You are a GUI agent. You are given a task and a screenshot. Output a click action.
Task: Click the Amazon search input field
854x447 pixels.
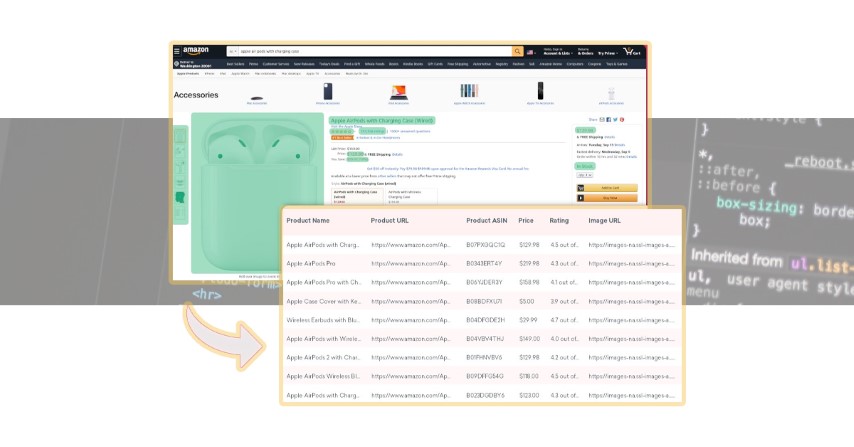(x=375, y=51)
